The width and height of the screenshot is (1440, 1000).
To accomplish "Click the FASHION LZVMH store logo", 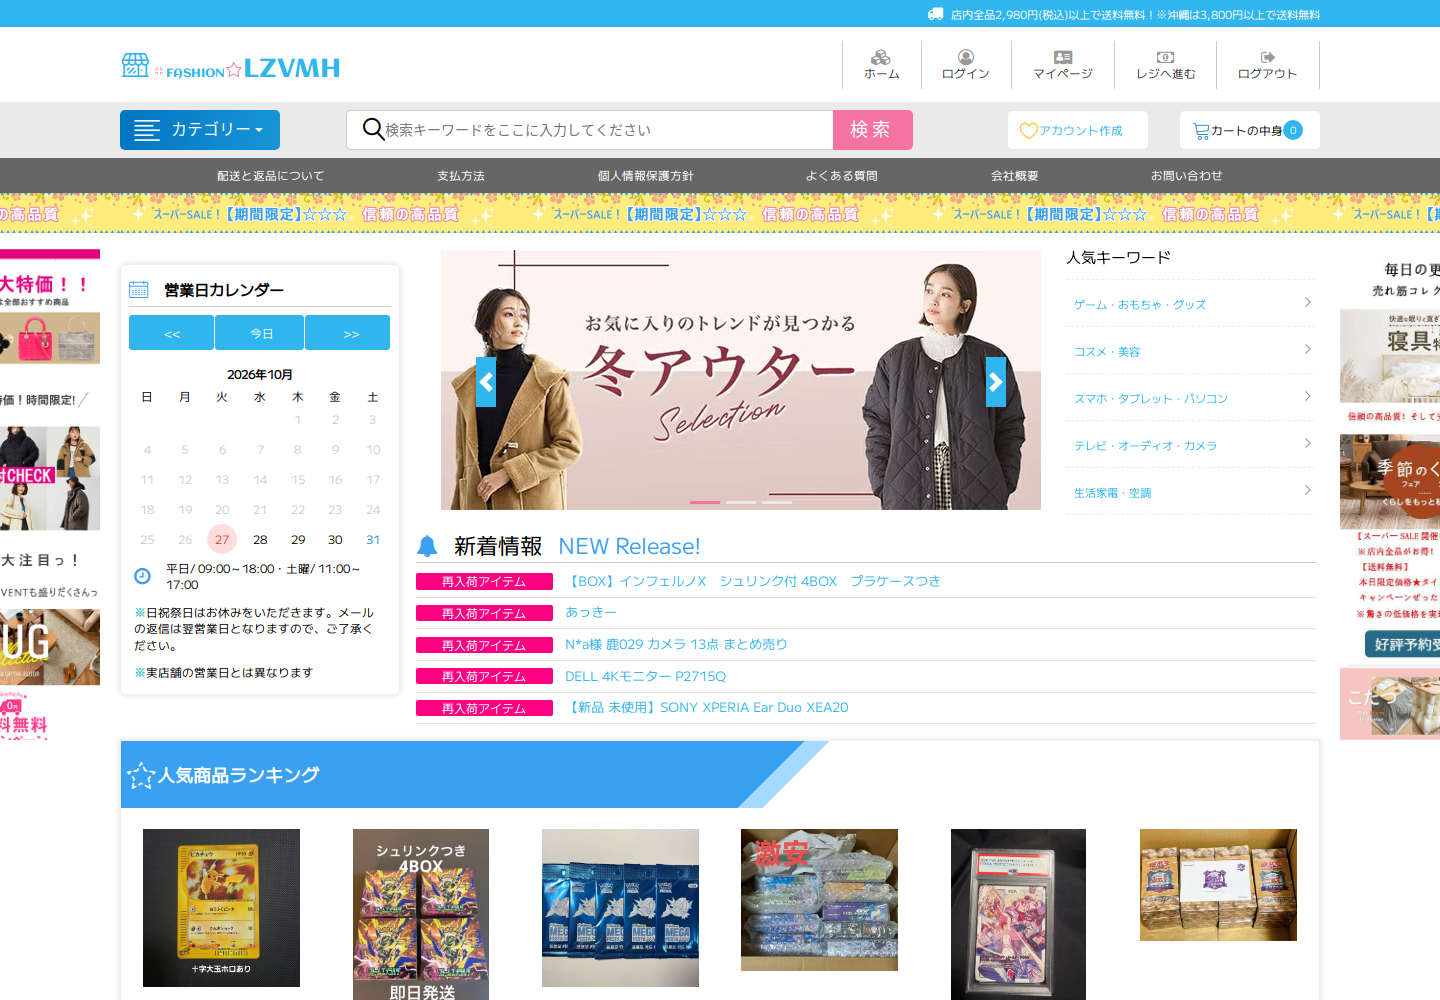I will point(231,67).
